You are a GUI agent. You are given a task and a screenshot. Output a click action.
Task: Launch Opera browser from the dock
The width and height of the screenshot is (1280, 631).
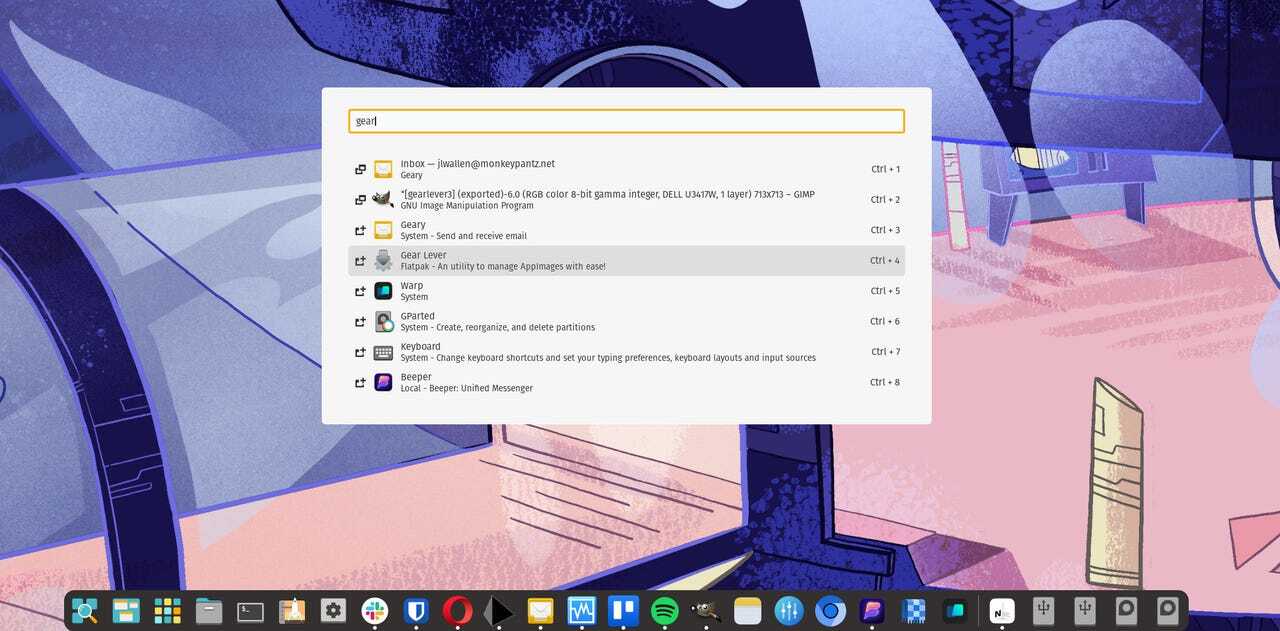click(x=458, y=610)
